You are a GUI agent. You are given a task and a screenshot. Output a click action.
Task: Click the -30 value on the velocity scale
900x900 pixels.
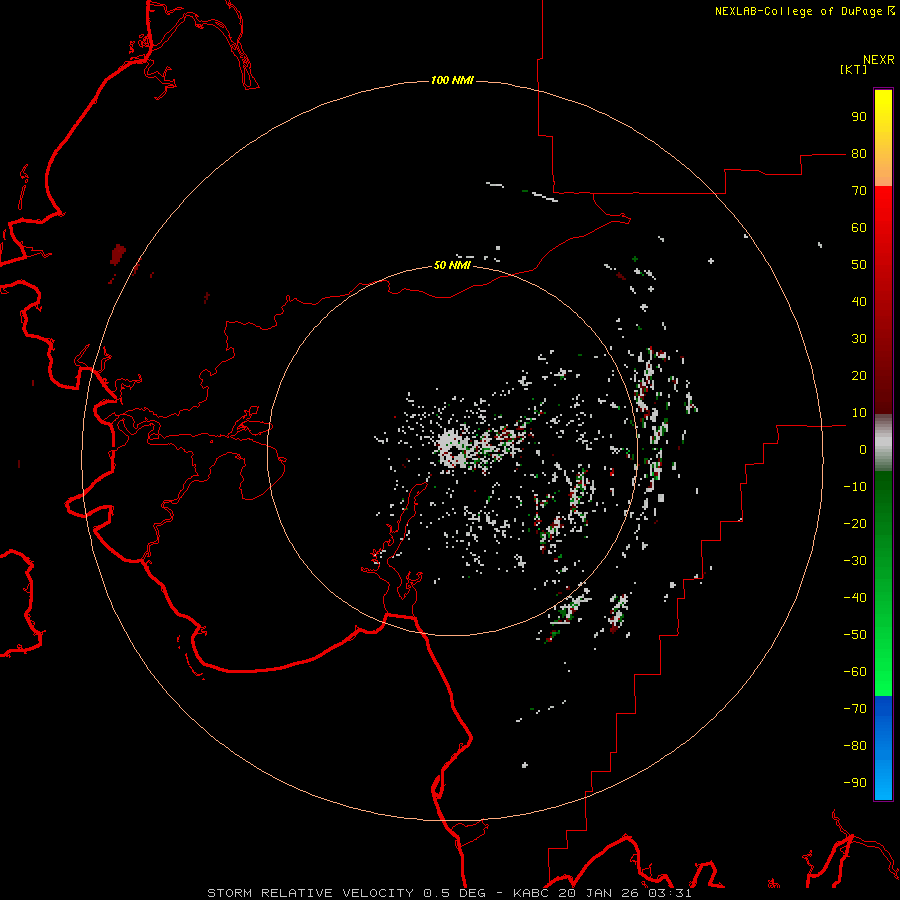click(x=855, y=561)
